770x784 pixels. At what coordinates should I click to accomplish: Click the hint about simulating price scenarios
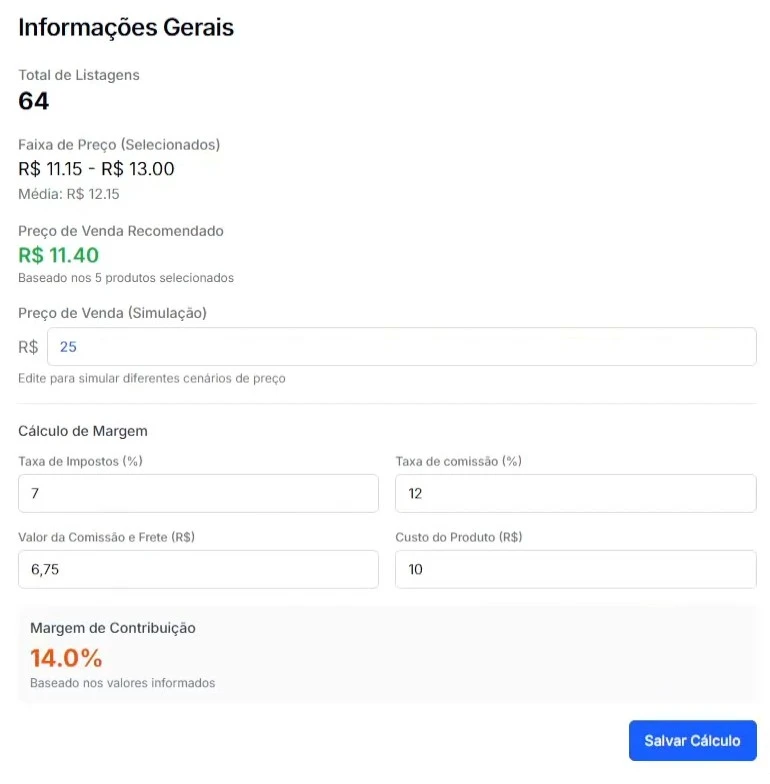coord(152,378)
